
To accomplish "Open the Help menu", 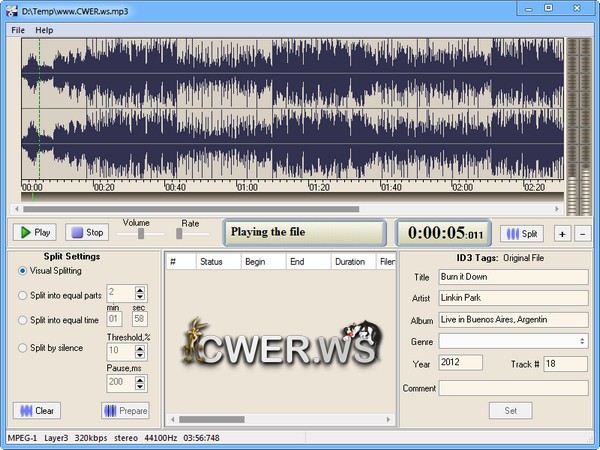I will coord(44,30).
